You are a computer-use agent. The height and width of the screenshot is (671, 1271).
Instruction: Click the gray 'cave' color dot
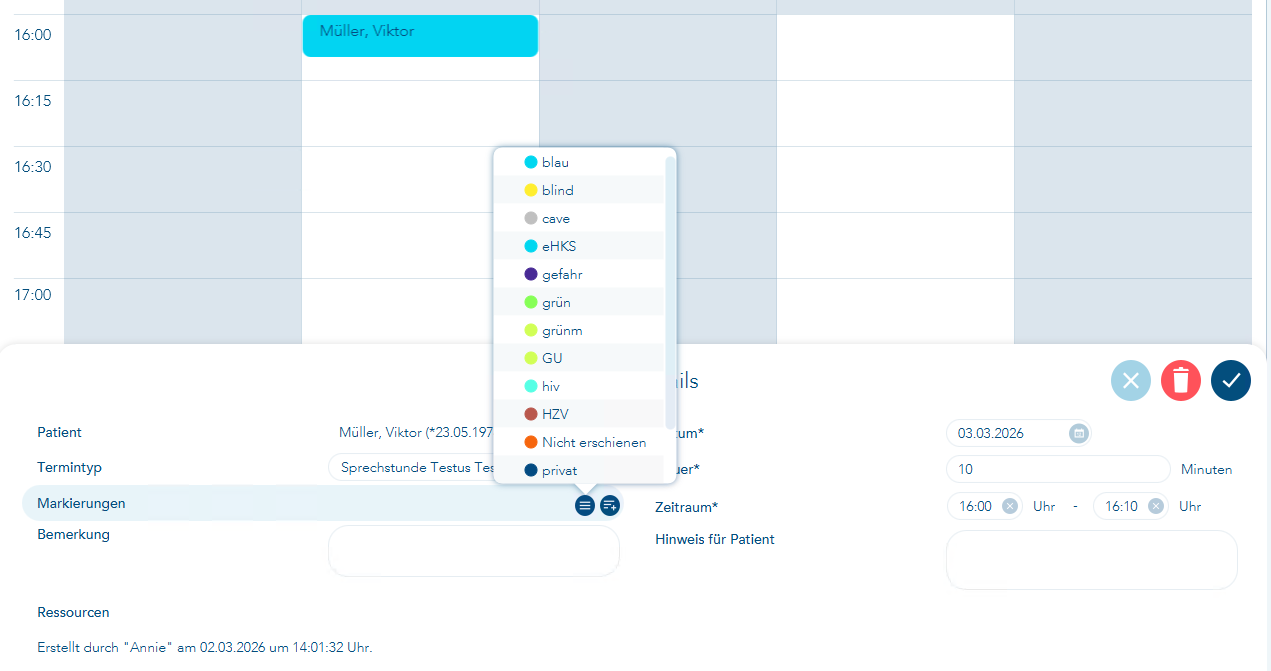[531, 218]
